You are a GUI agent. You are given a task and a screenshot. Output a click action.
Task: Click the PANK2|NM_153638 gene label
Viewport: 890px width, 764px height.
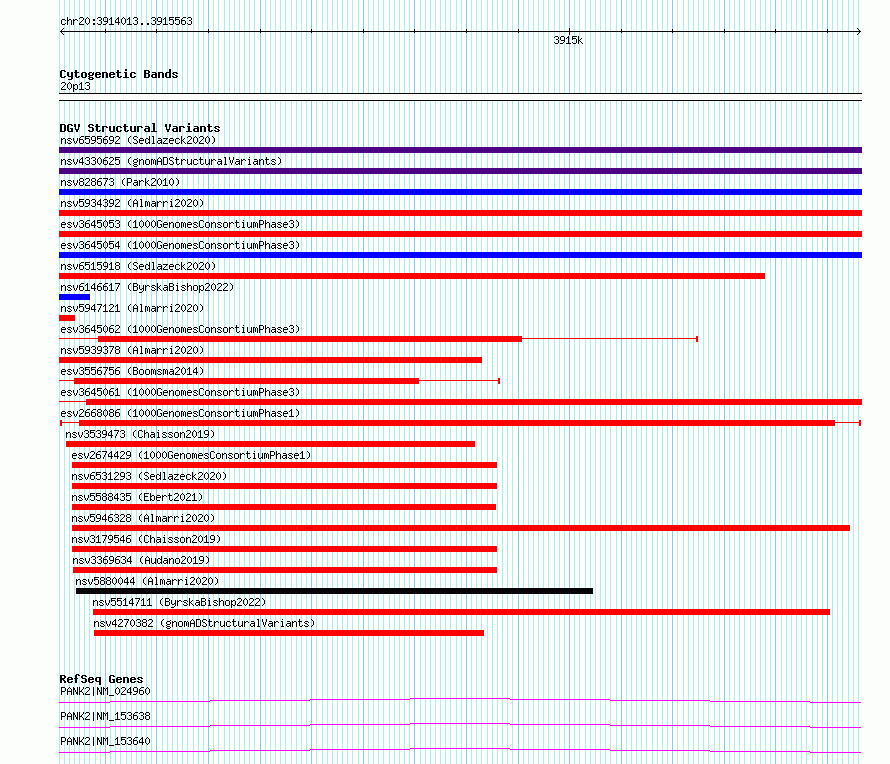click(105, 716)
